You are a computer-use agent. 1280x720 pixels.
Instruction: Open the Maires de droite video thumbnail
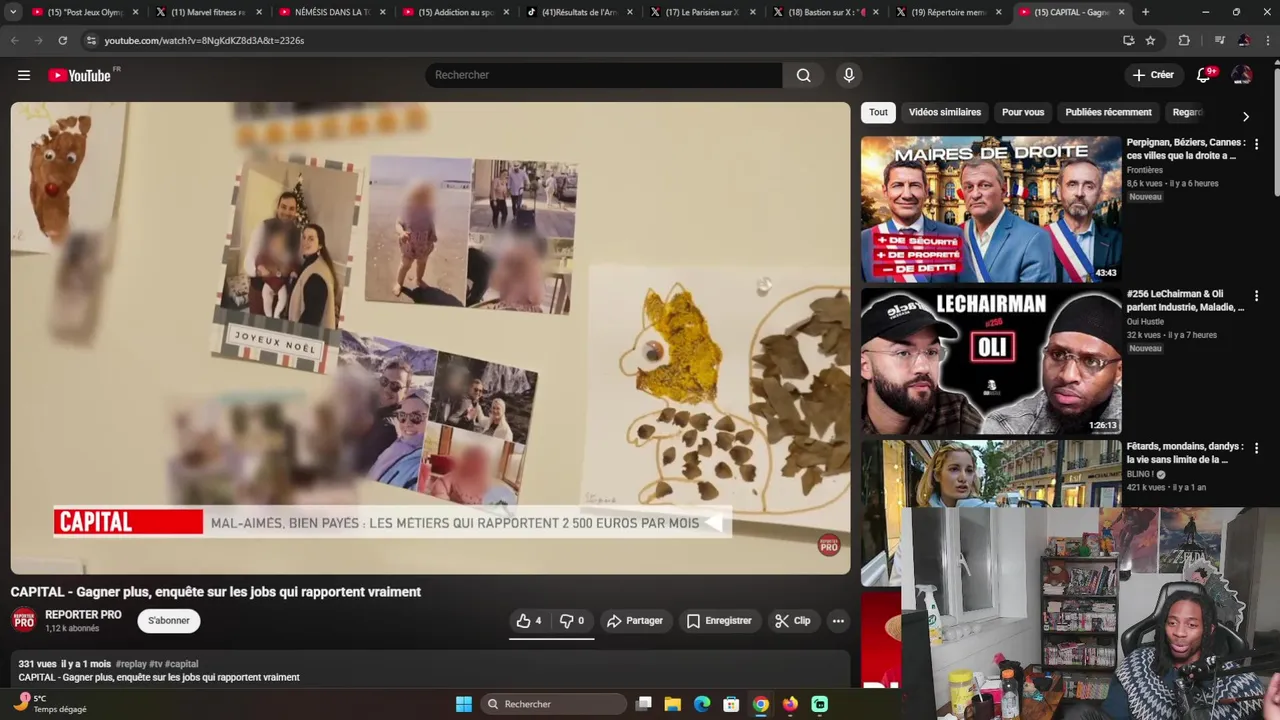point(991,209)
